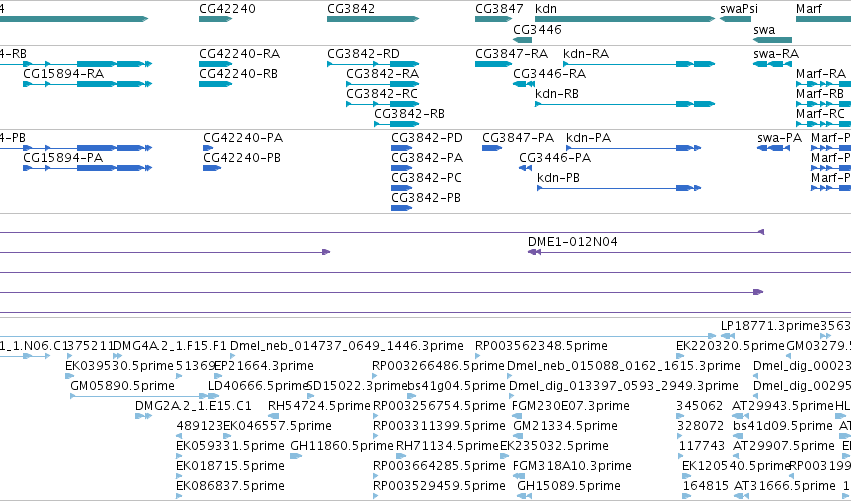
Task: Open the CG3842-RD transcript label
Action: click(363, 54)
